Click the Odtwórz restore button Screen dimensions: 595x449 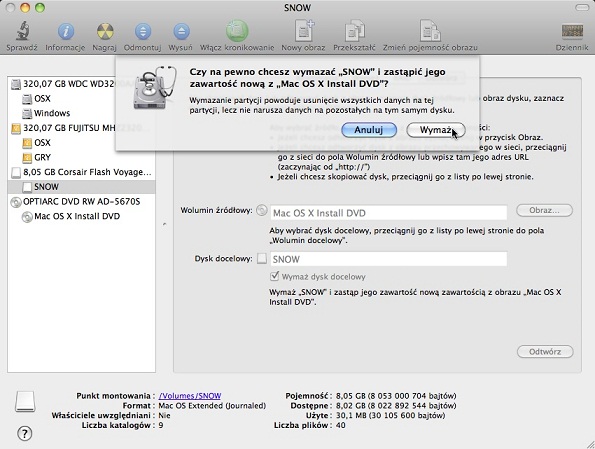(545, 351)
